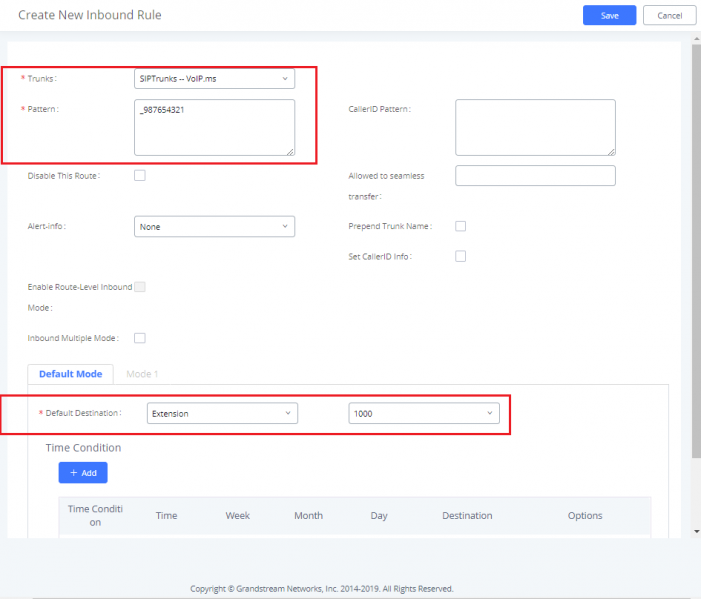Screen dimensions: 701x599
Task: Click the CallerID Pattern text area
Action: coord(535,127)
